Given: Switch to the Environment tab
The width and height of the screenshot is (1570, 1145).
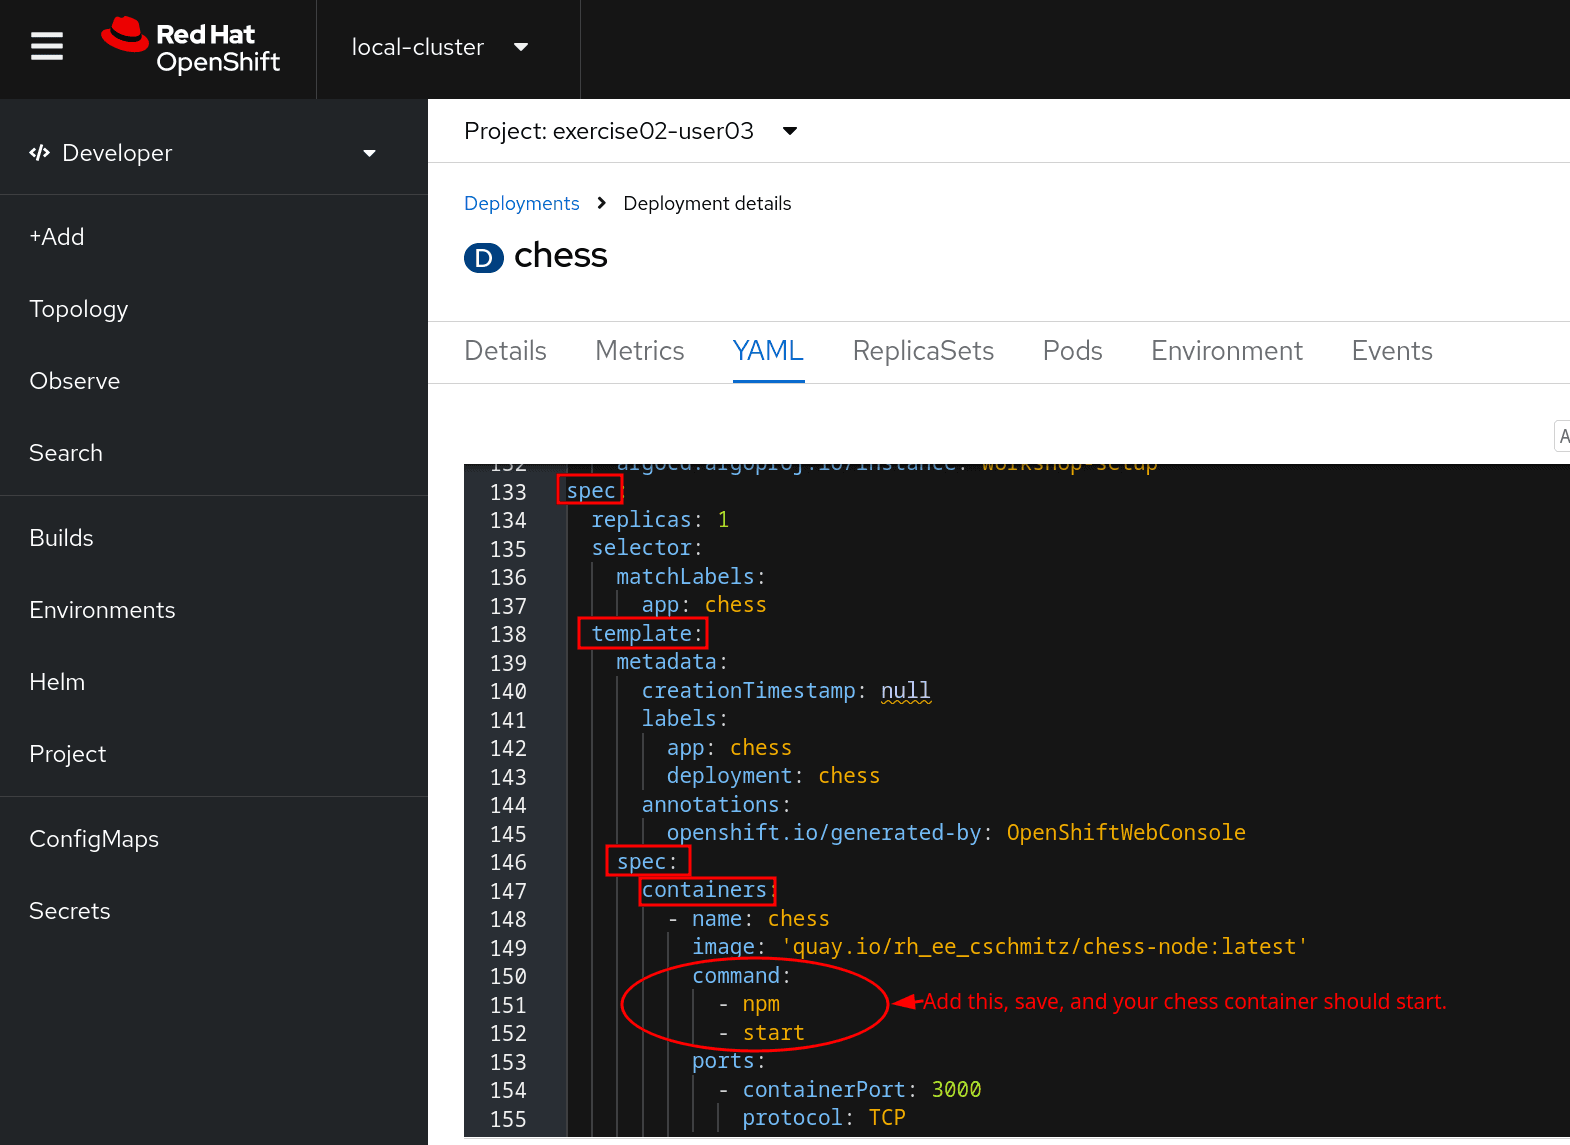Looking at the screenshot, I should tap(1227, 351).
